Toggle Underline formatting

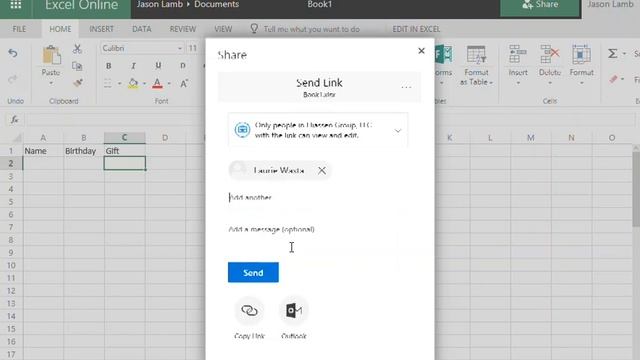[x=158, y=66]
